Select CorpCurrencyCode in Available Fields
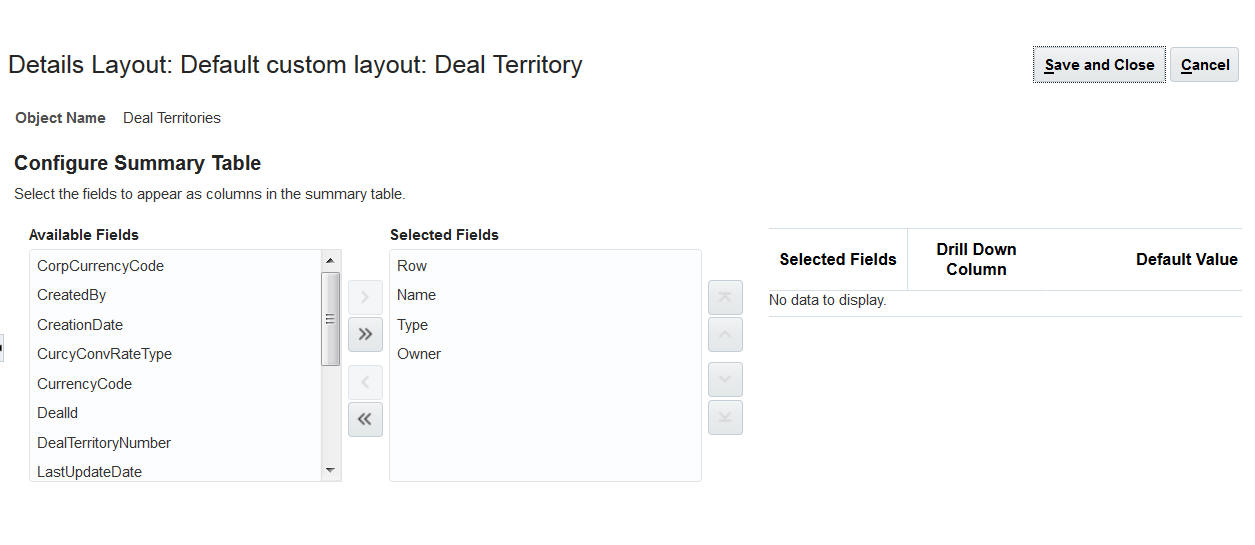 tap(100, 266)
